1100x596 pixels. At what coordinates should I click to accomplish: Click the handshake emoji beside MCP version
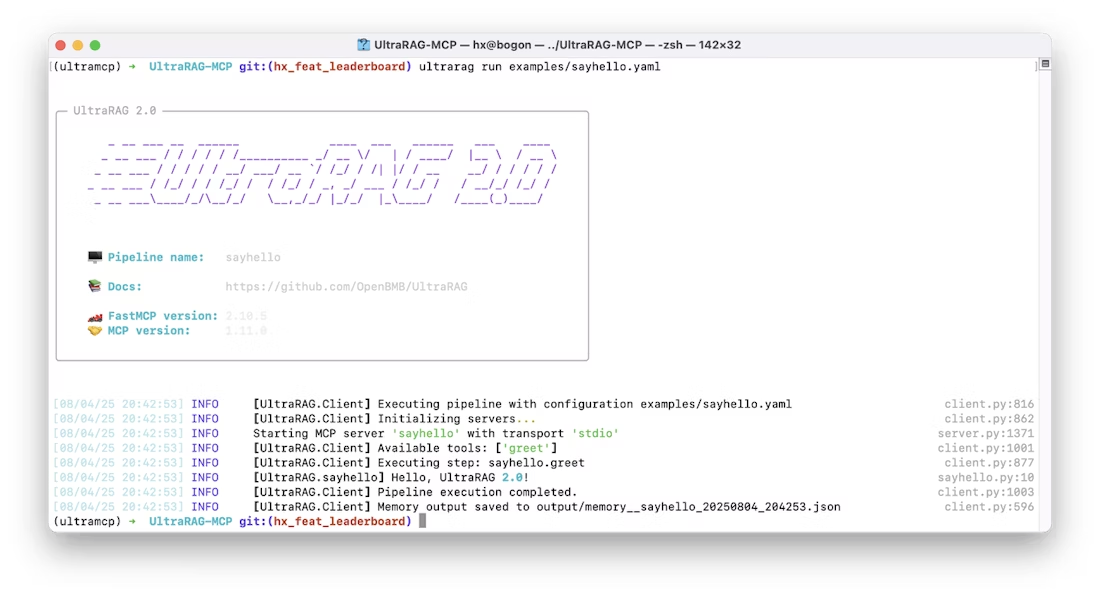pyautogui.click(x=95, y=331)
